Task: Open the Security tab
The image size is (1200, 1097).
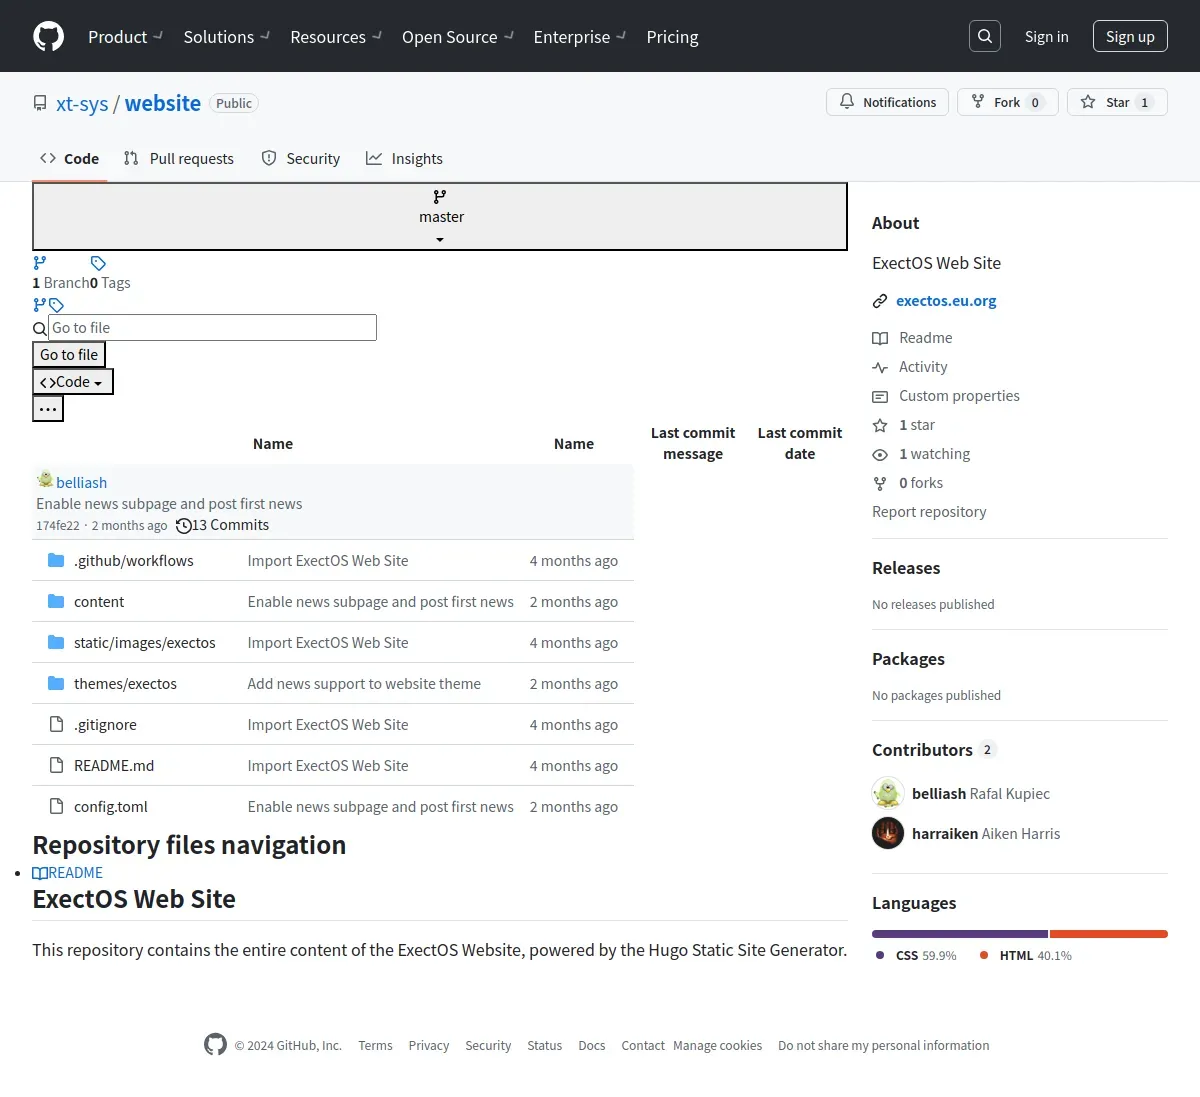Action: coord(301,158)
